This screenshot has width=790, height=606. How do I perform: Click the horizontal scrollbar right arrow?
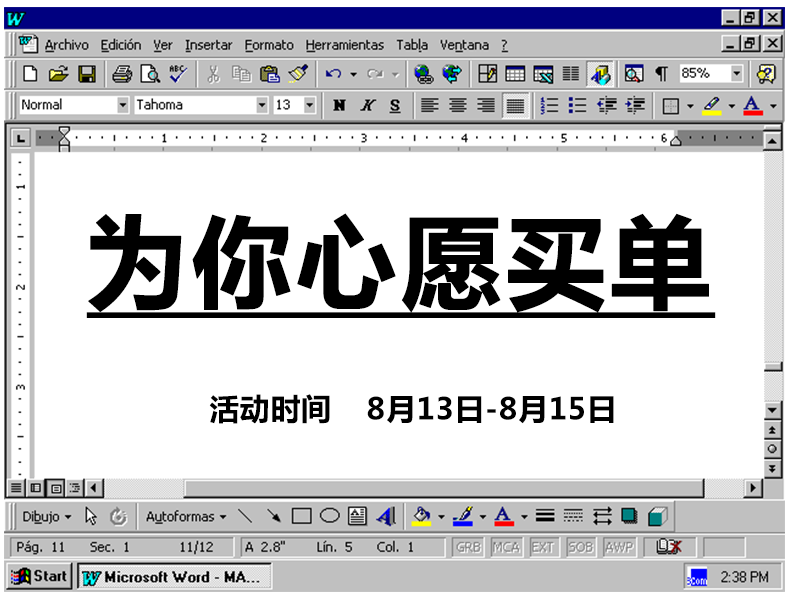(x=753, y=488)
